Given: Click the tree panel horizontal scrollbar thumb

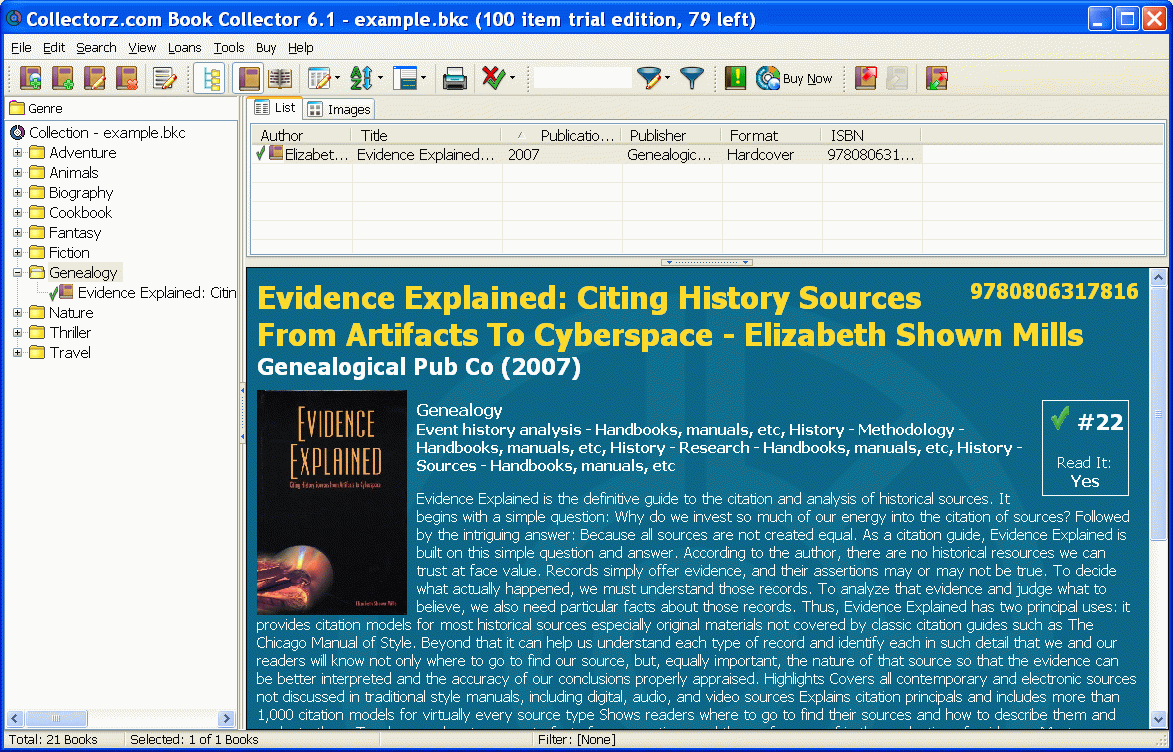Looking at the screenshot, I should coord(55,718).
